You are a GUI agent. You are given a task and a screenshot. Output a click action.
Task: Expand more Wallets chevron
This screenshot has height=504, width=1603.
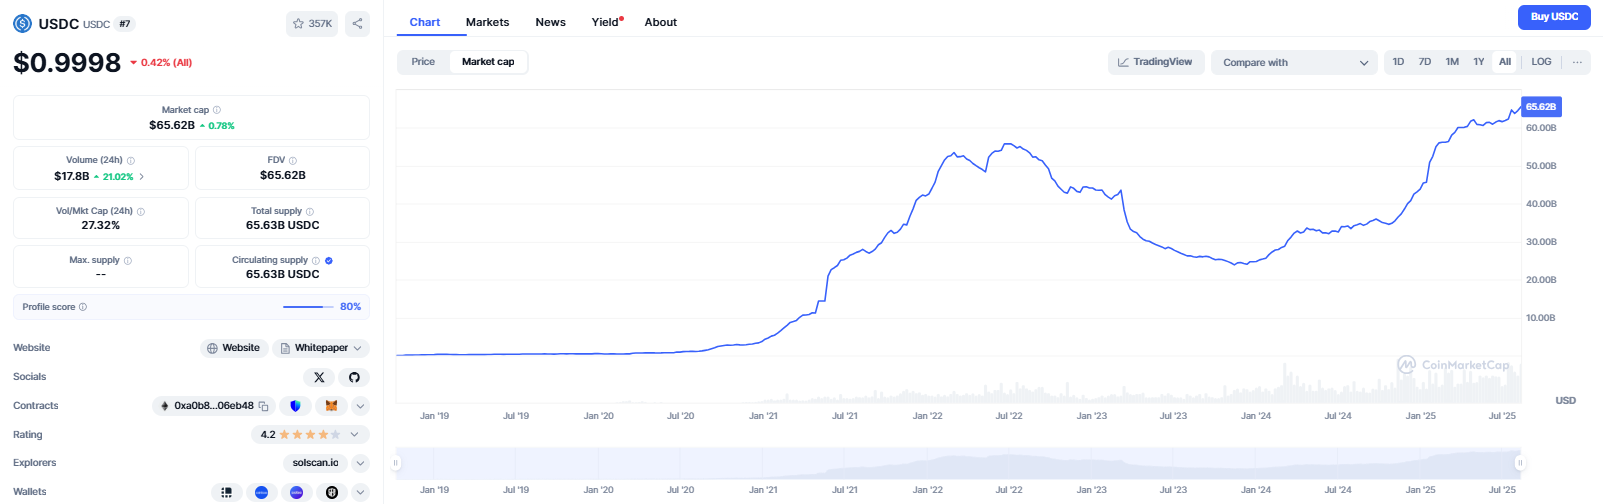(x=361, y=492)
